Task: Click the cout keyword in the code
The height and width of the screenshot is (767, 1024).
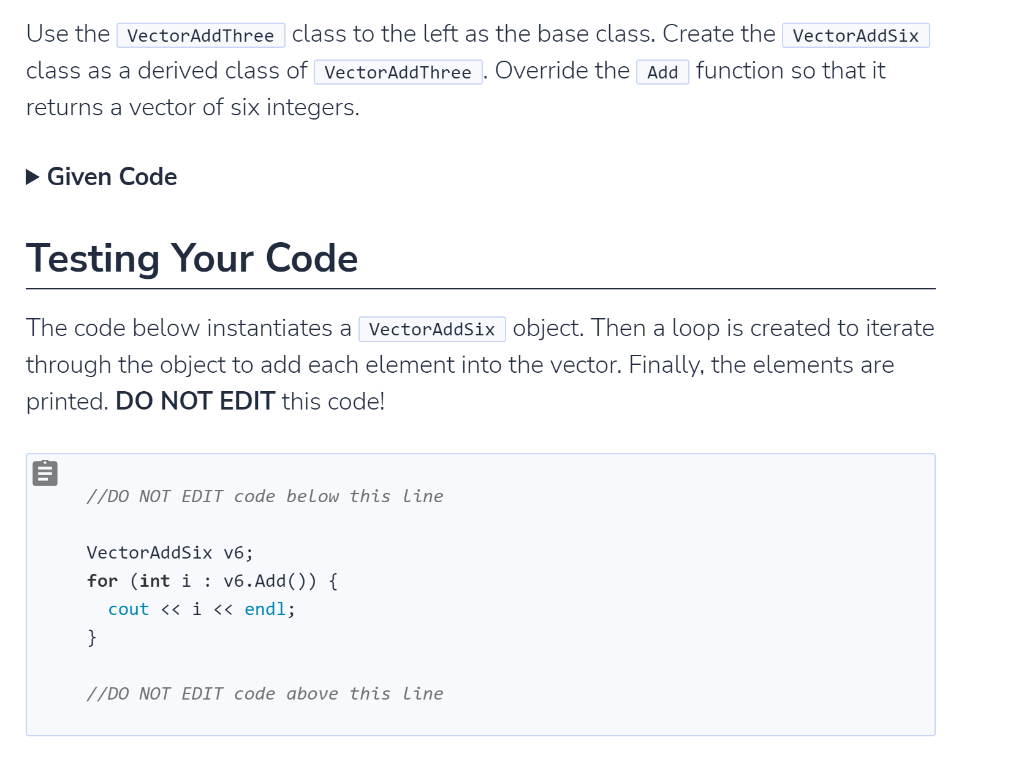Action: tap(128, 609)
